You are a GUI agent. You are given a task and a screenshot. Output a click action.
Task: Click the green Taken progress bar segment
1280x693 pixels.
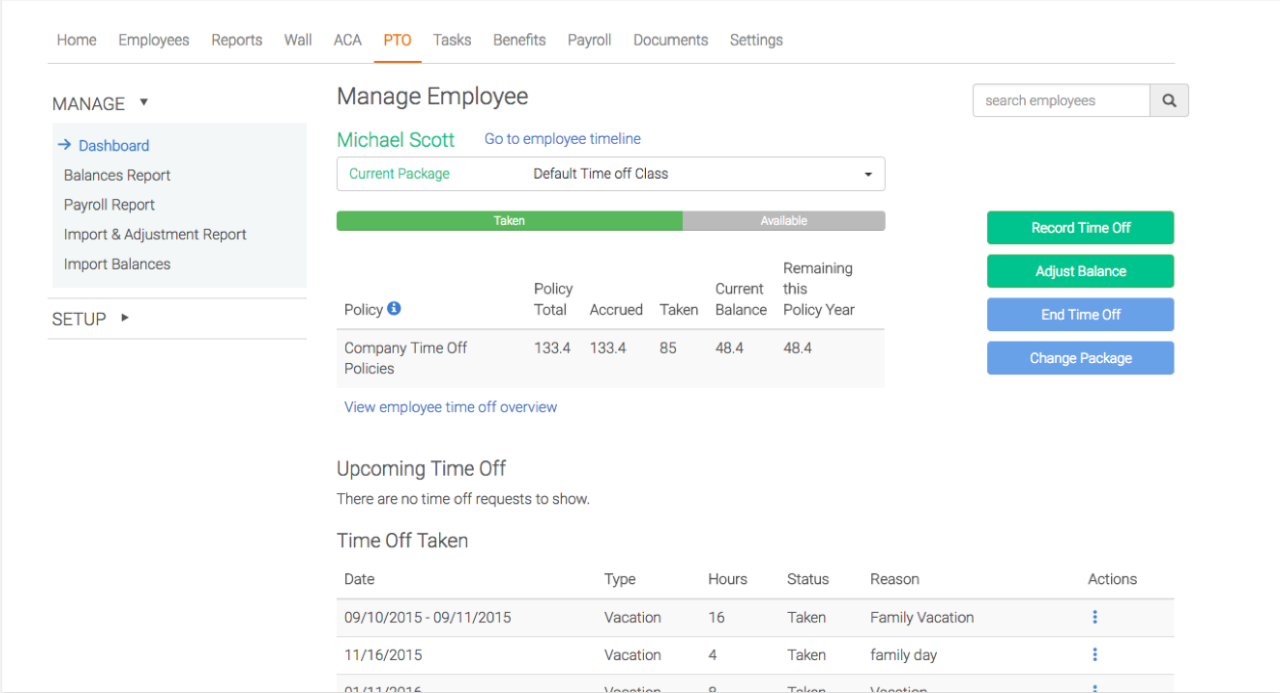point(509,221)
